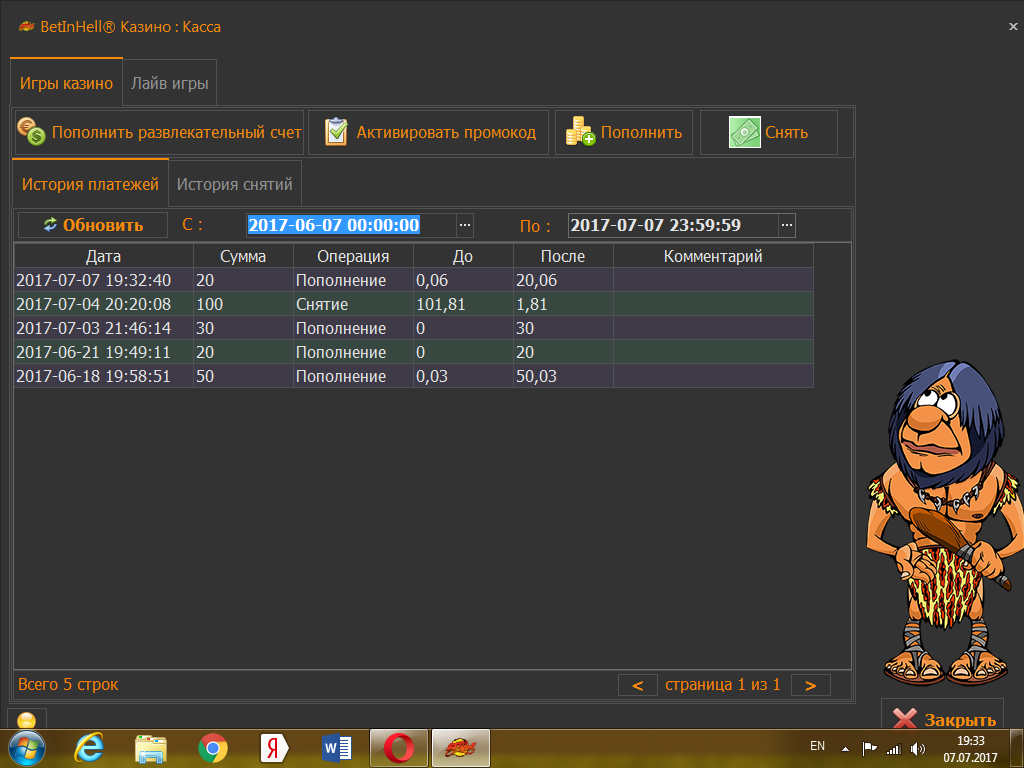Click the 101,81 balance cell
Screen dimensions: 1024x768
pyautogui.click(x=463, y=304)
